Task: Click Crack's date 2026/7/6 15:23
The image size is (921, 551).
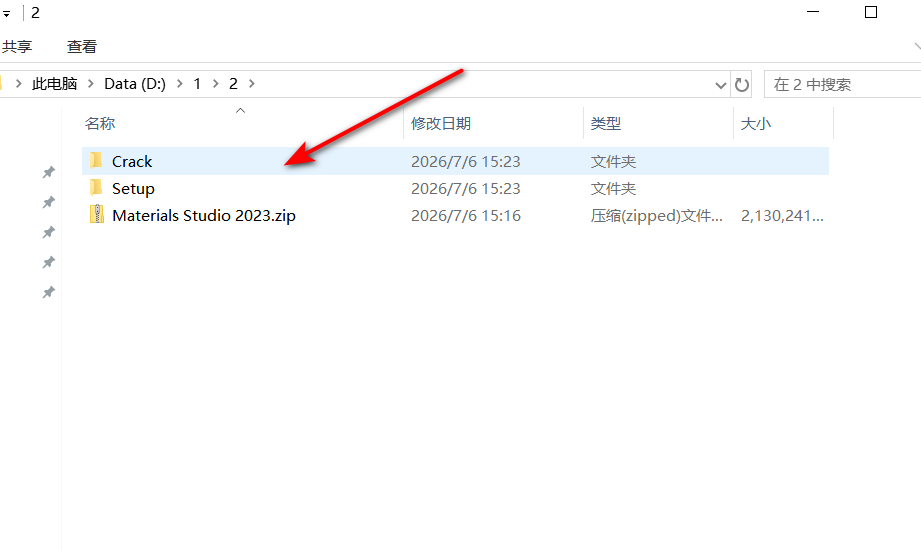Action: click(466, 161)
